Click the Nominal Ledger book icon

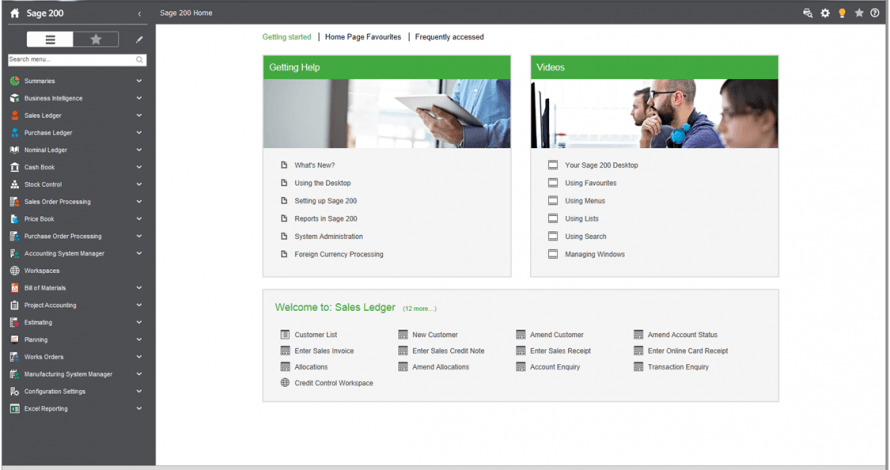tap(15, 150)
